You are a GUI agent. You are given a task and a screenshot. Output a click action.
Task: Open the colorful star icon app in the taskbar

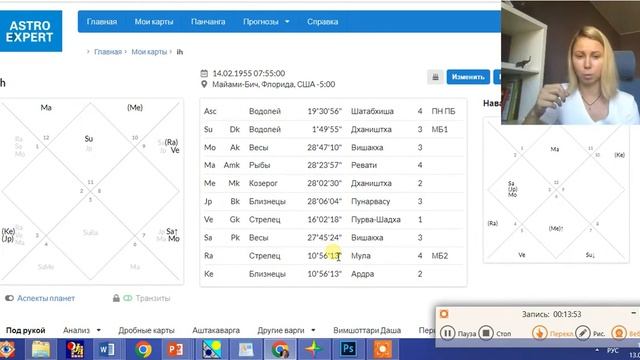[x=313, y=349]
